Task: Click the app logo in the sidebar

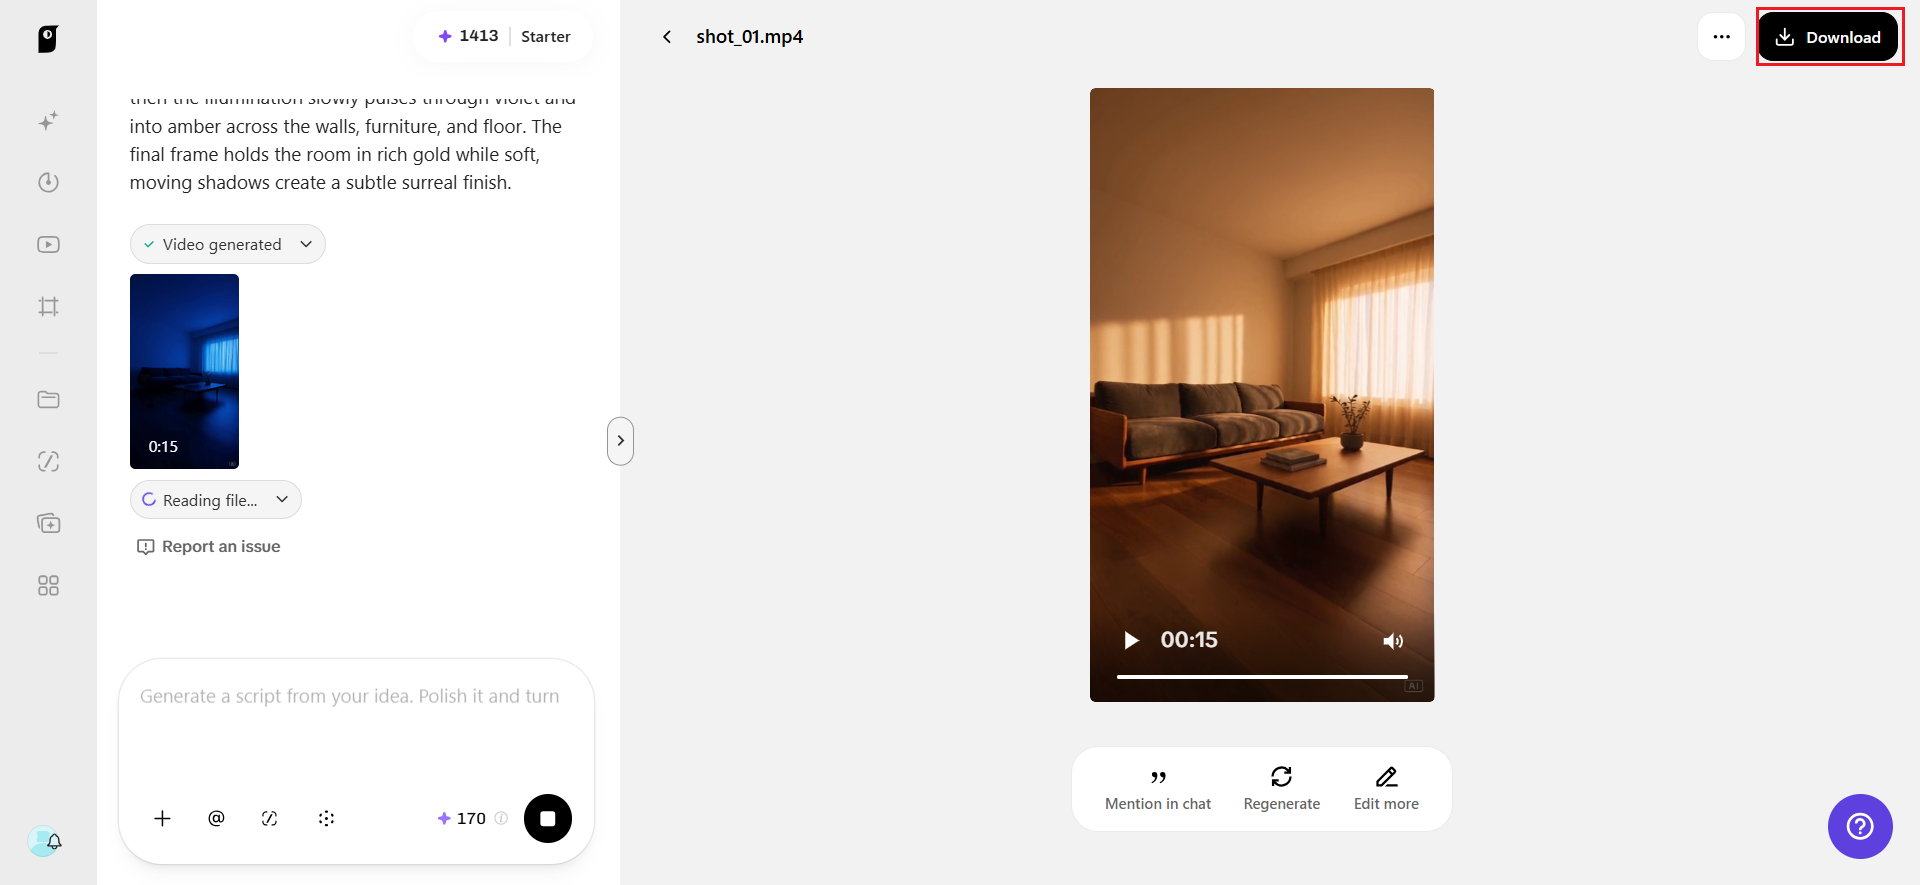Action: coord(48,38)
